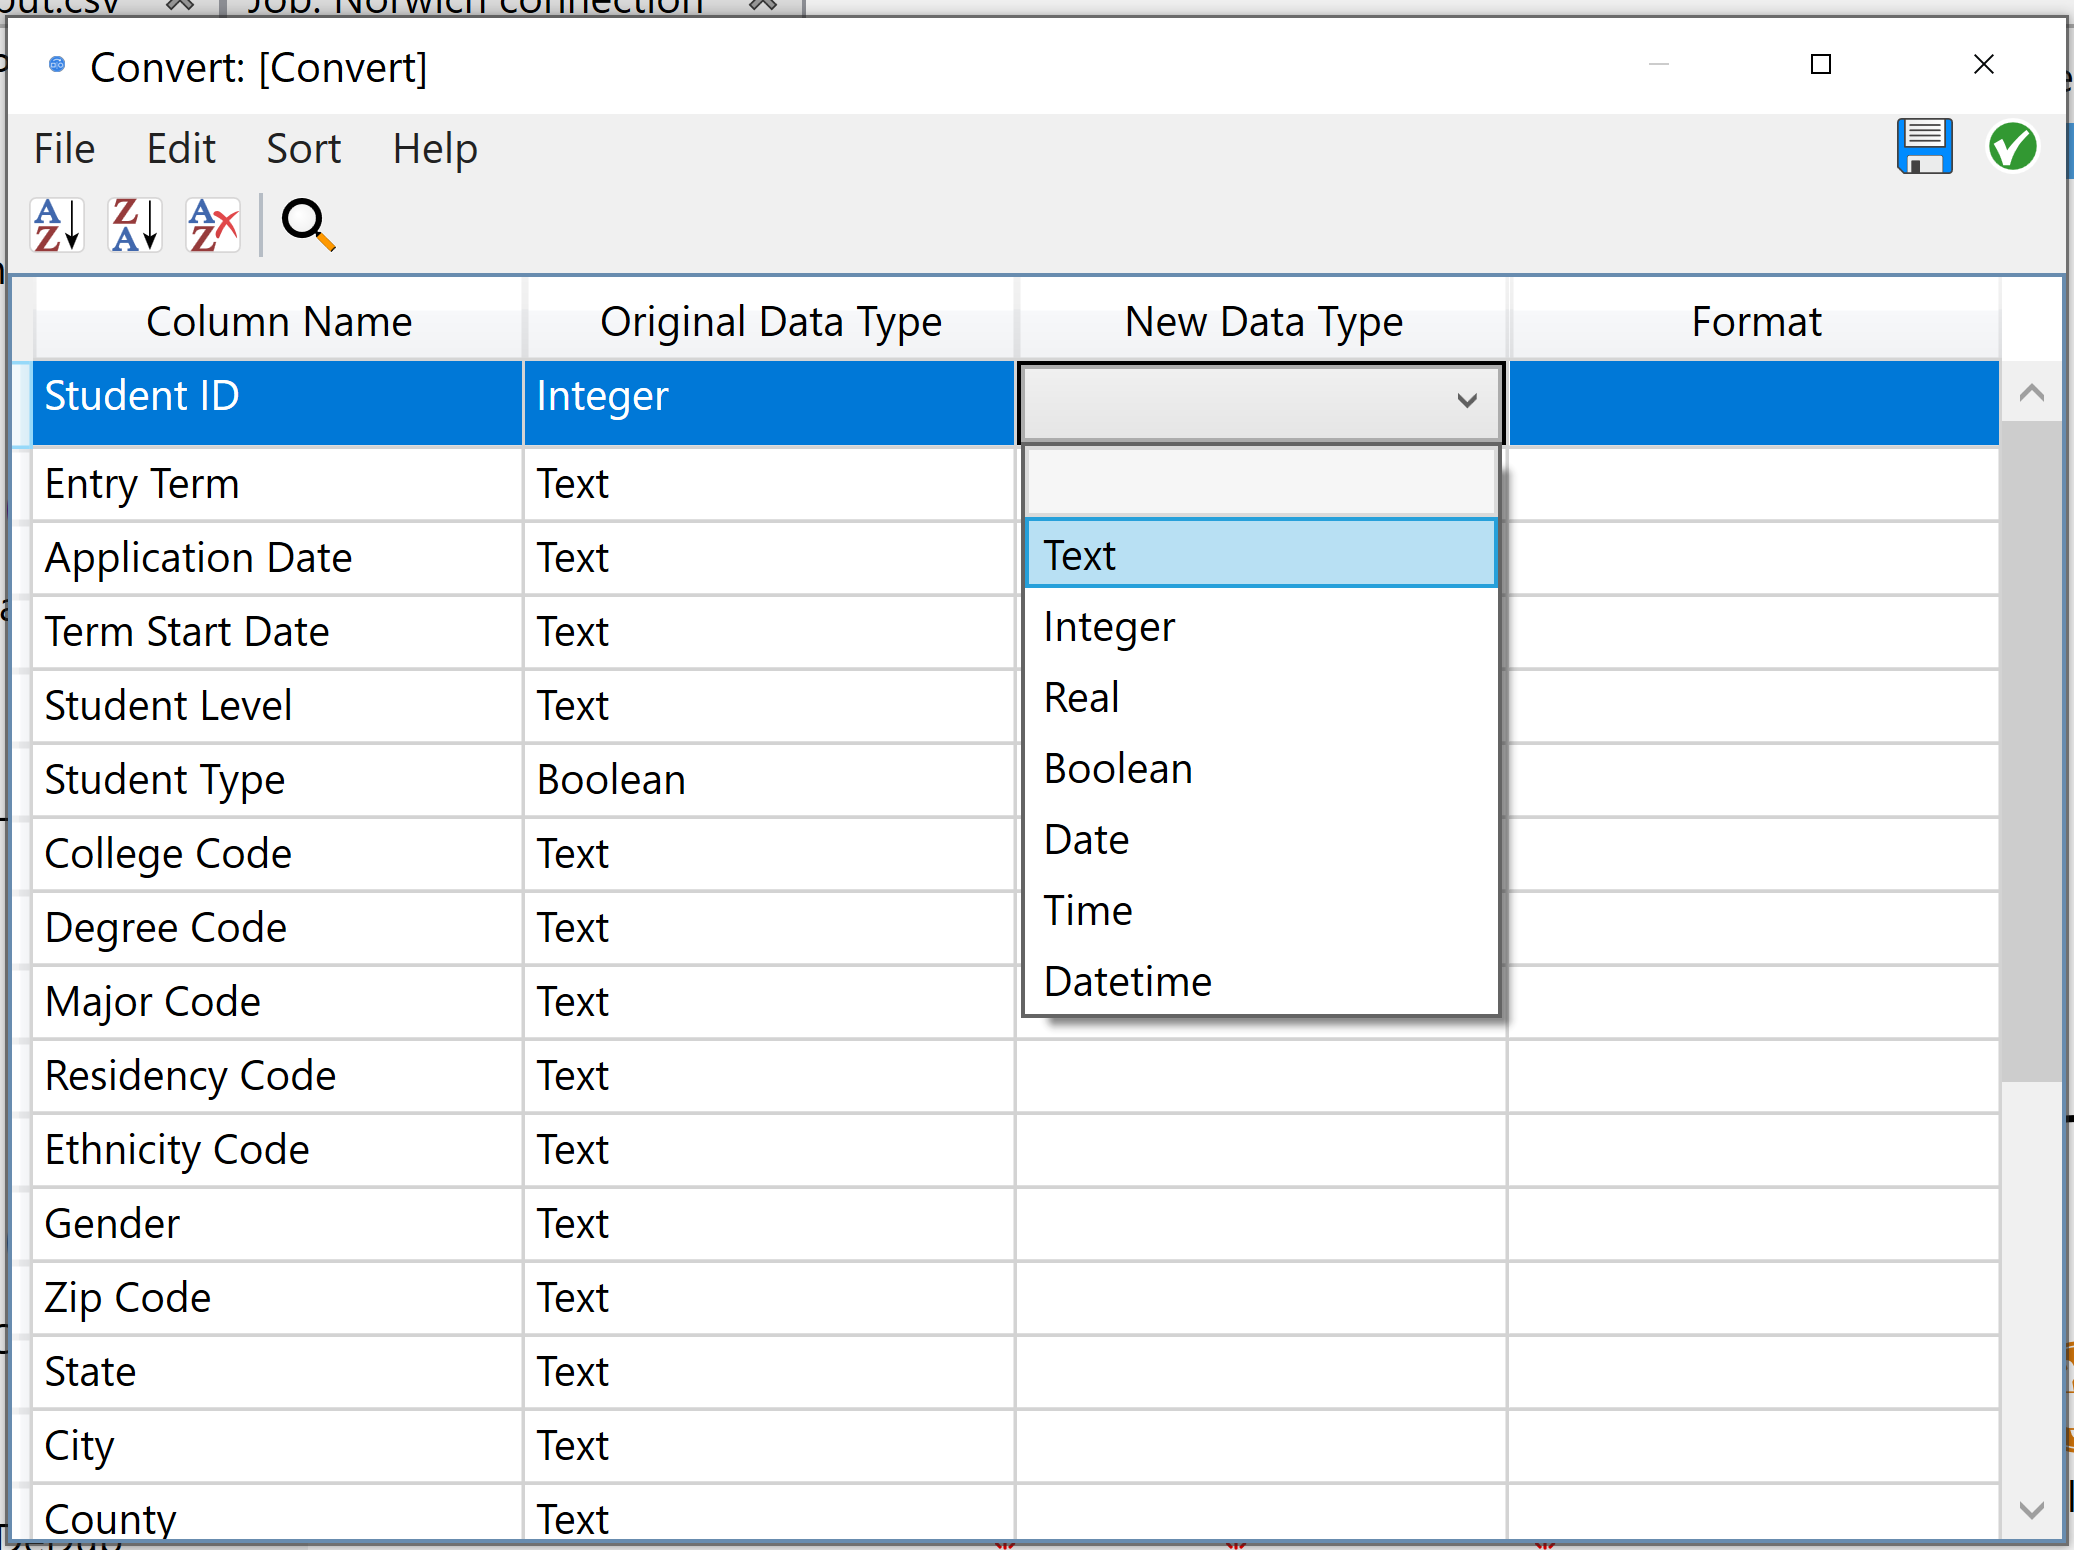The image size is (2074, 1550).
Task: Click the Sort Z to A descending icon
Action: 135,225
